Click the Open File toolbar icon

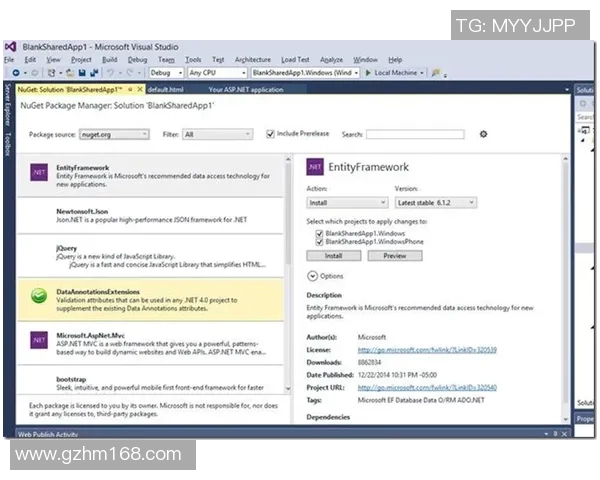[x=70, y=73]
